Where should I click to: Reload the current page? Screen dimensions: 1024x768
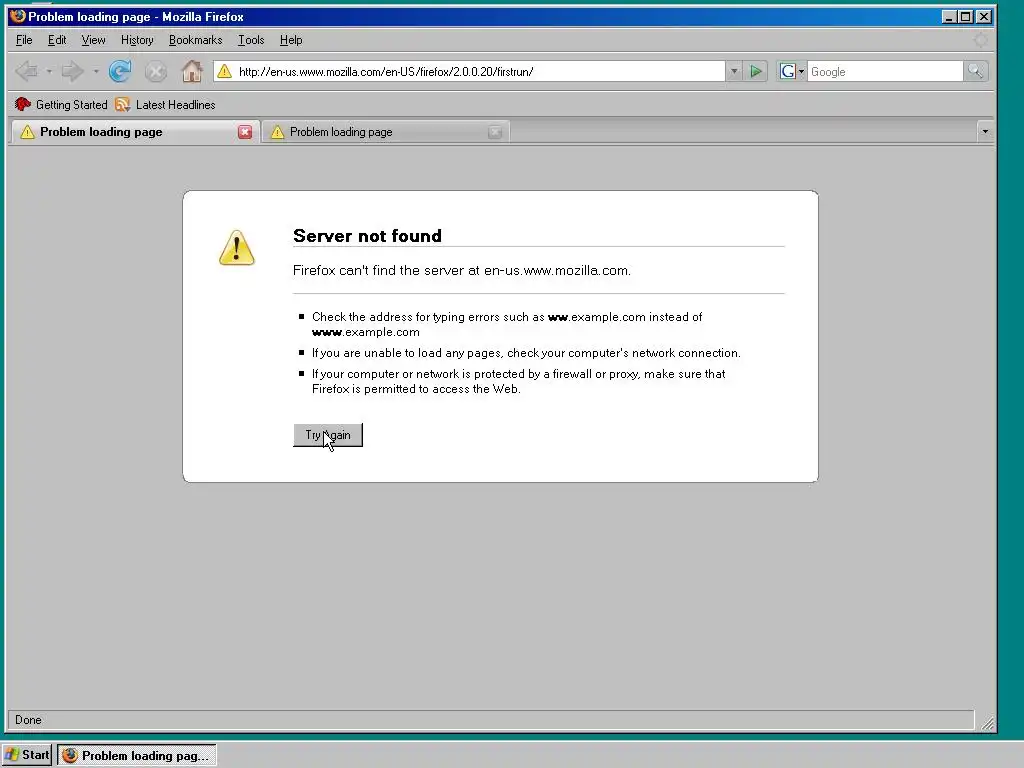click(120, 71)
